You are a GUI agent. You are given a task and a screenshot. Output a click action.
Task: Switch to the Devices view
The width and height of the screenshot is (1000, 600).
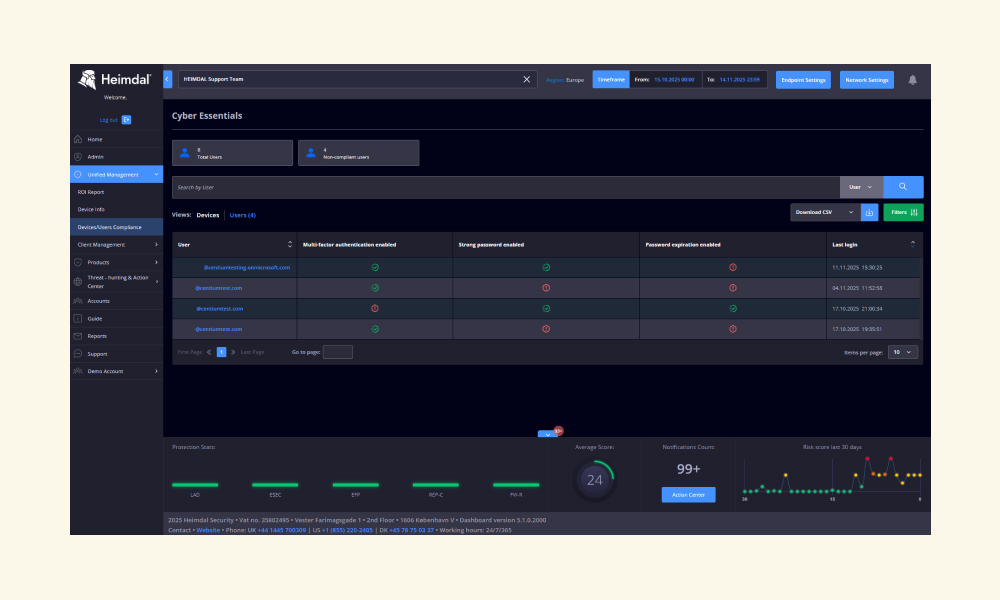point(208,215)
